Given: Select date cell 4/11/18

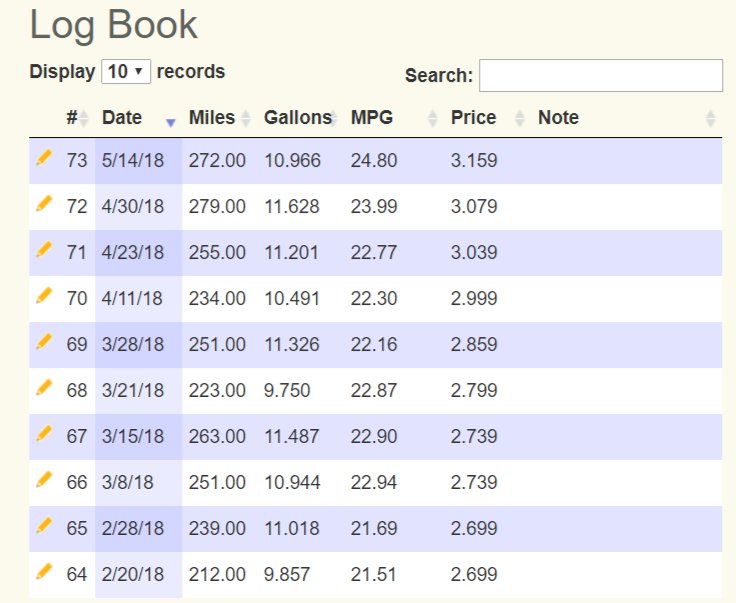Looking at the screenshot, I should click(x=132, y=298).
